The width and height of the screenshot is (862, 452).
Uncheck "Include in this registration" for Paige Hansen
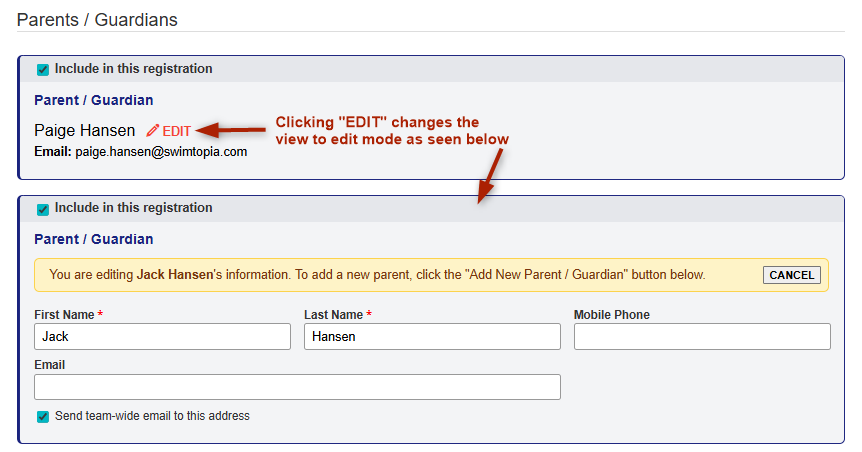click(43, 70)
